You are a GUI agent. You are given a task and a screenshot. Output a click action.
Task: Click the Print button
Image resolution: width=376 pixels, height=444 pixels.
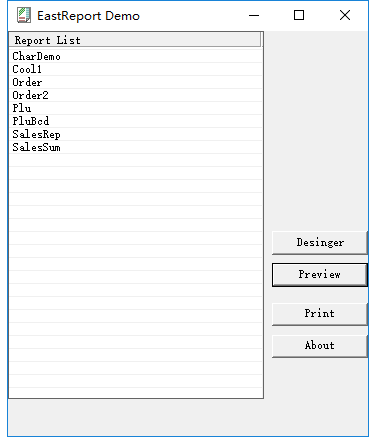coord(320,314)
